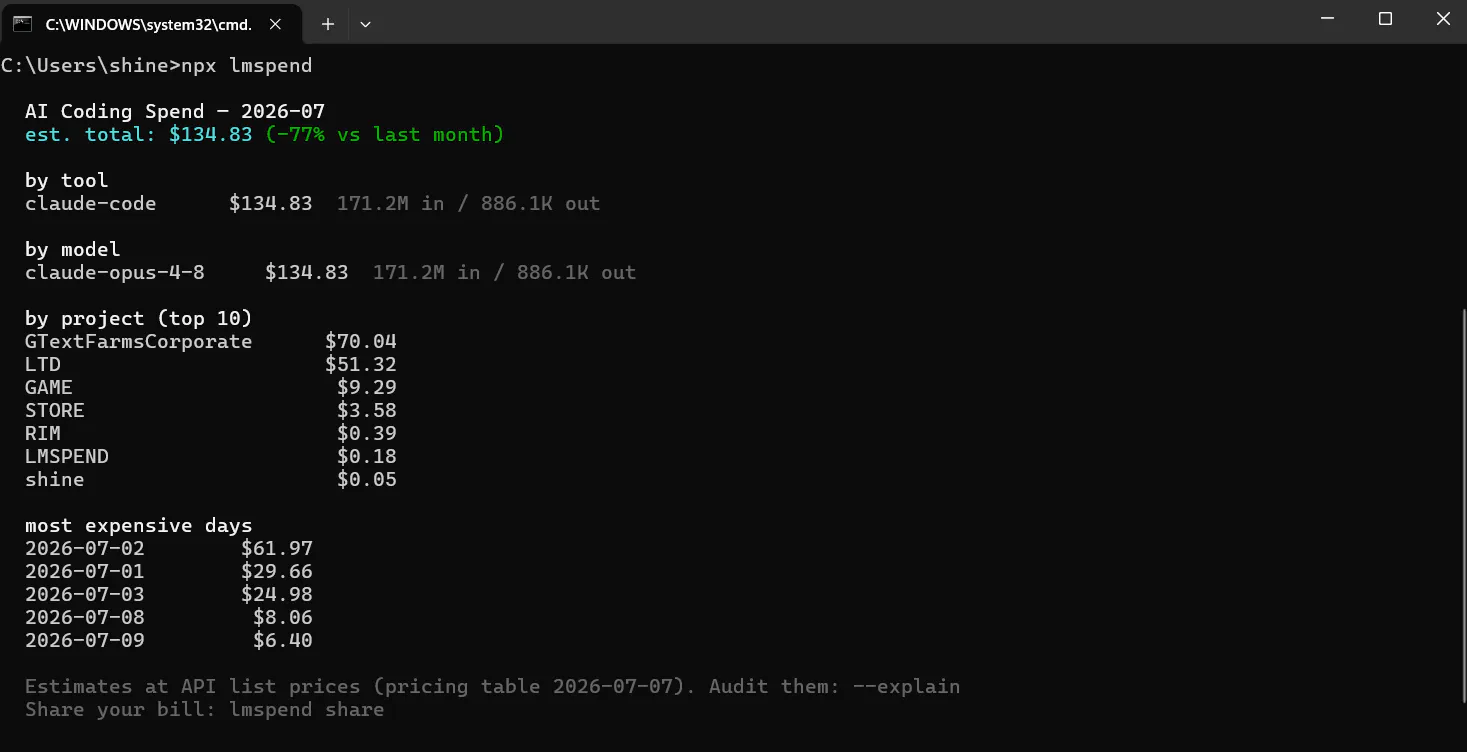This screenshot has height=752, width=1467.
Task: Click the 'shine' project name
Action: pos(55,479)
